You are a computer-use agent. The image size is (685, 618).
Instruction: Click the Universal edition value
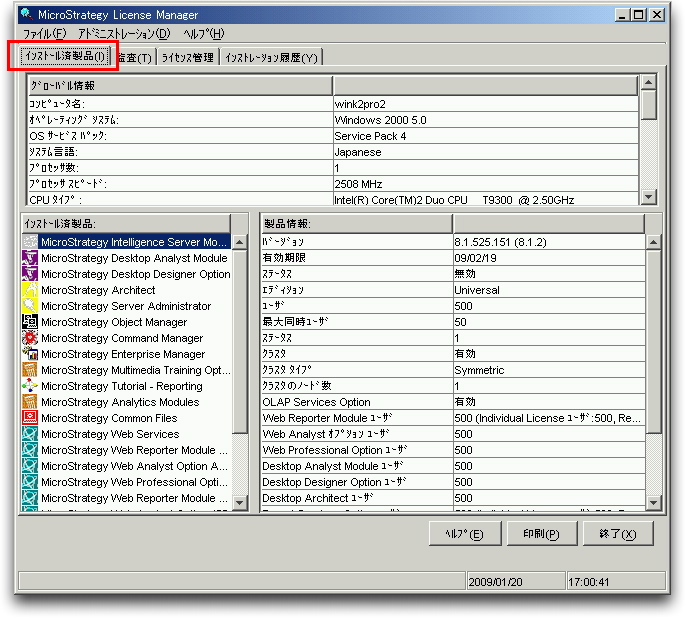pos(477,290)
